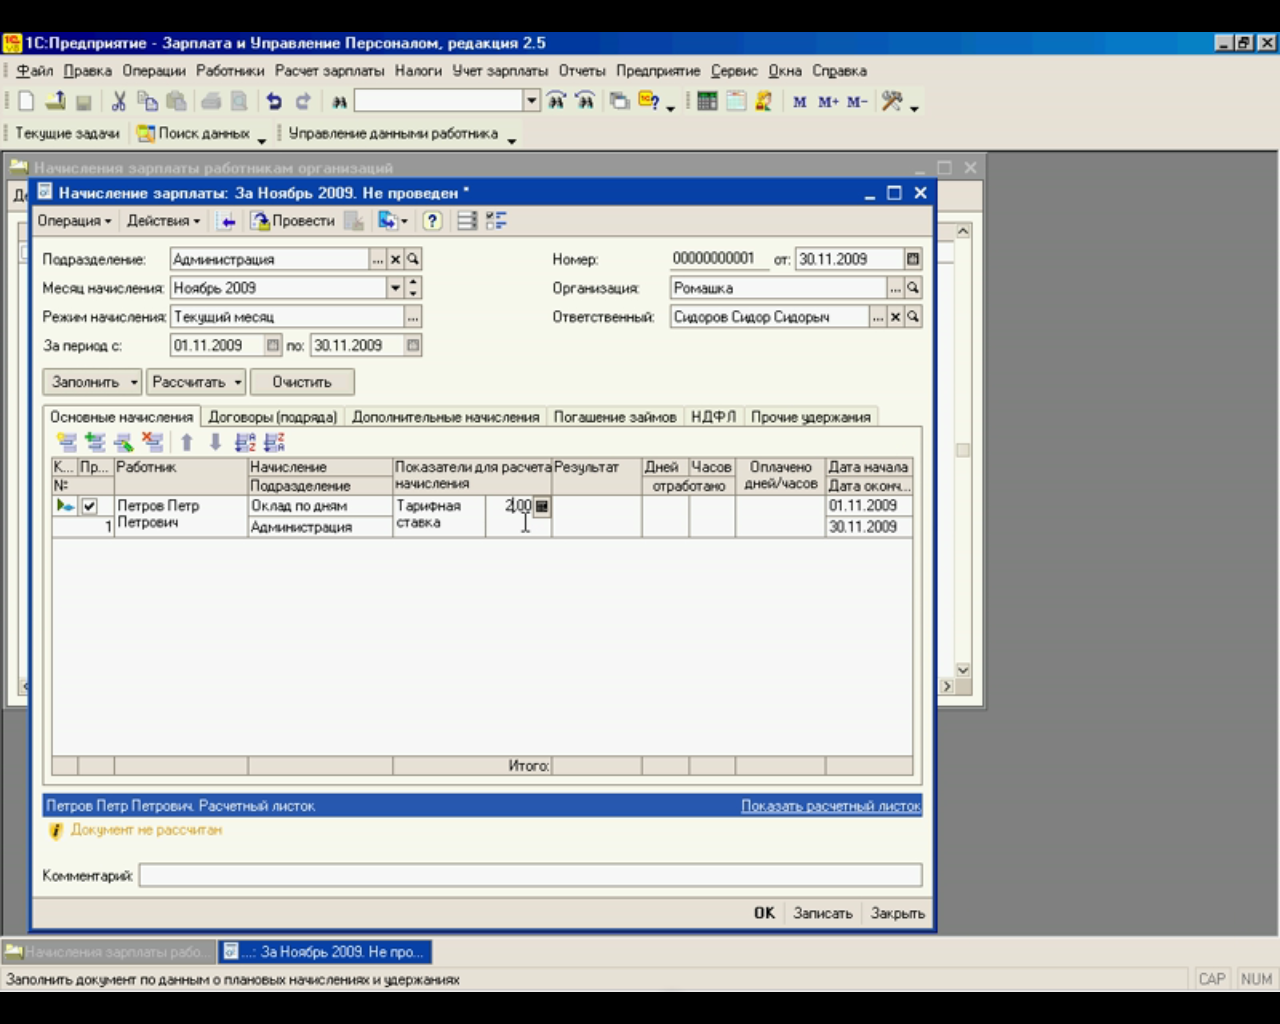Click the go-back arrow icon in document toolbar
1280x1024 pixels.
click(x=227, y=221)
